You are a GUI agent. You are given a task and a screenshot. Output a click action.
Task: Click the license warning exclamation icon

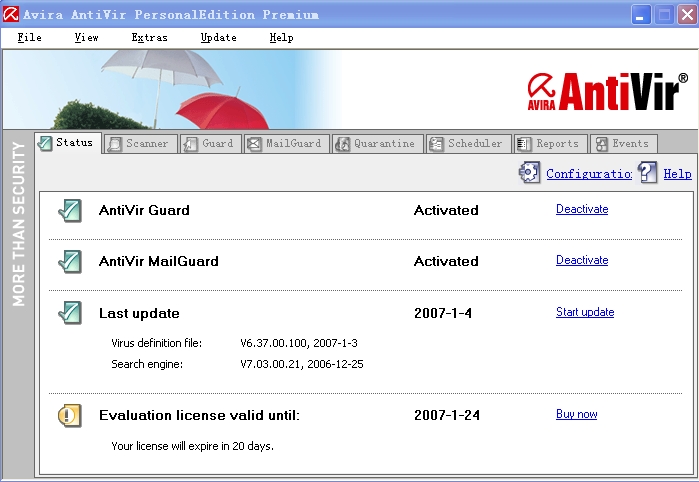click(70, 416)
